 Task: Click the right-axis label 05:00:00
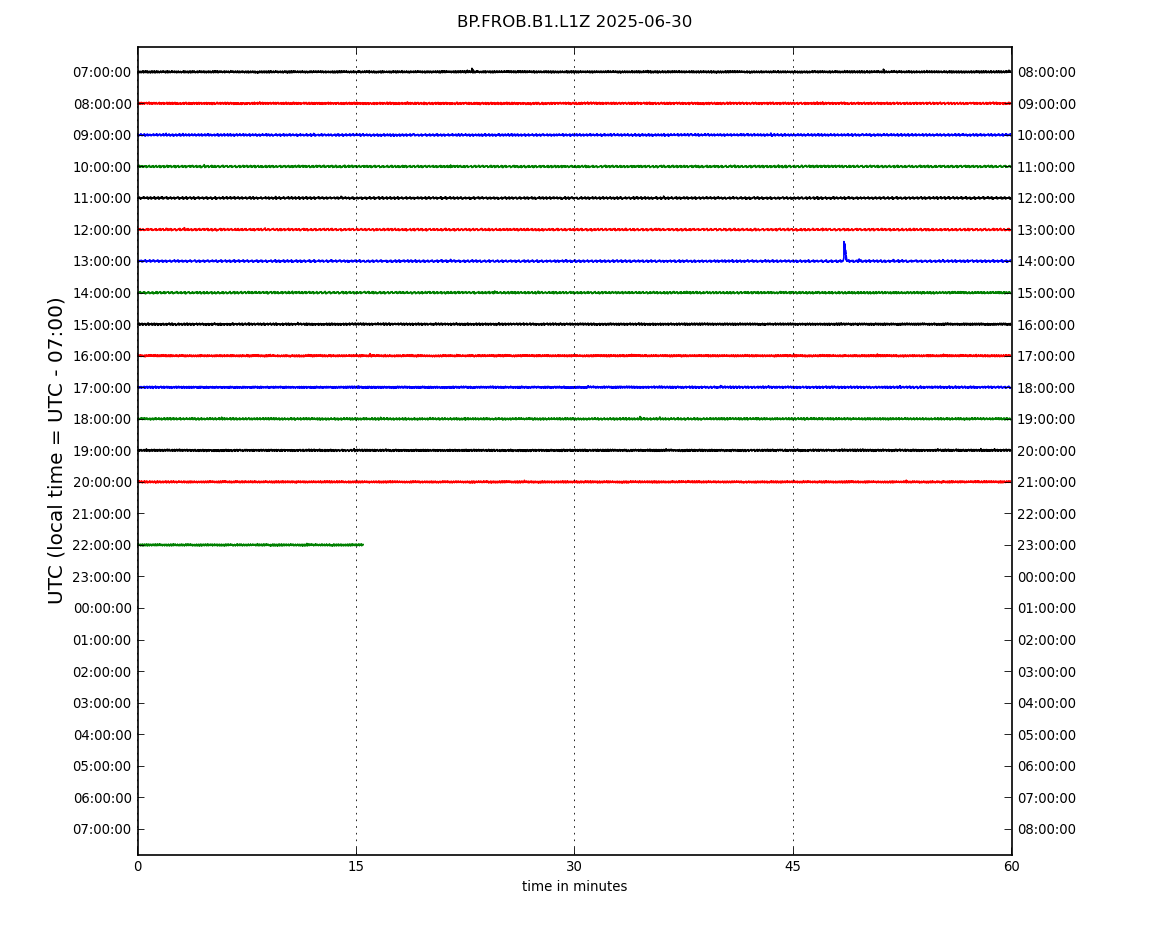1047,735
